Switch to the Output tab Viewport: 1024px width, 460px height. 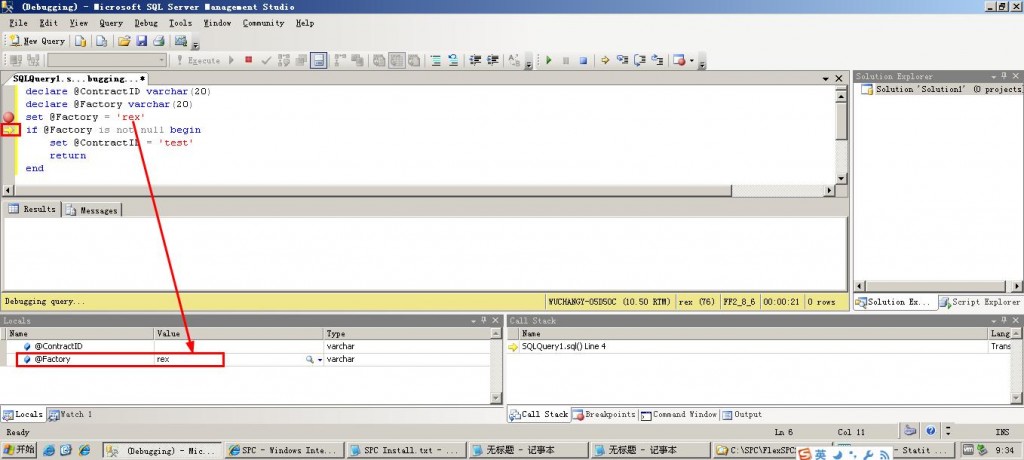click(x=742, y=414)
